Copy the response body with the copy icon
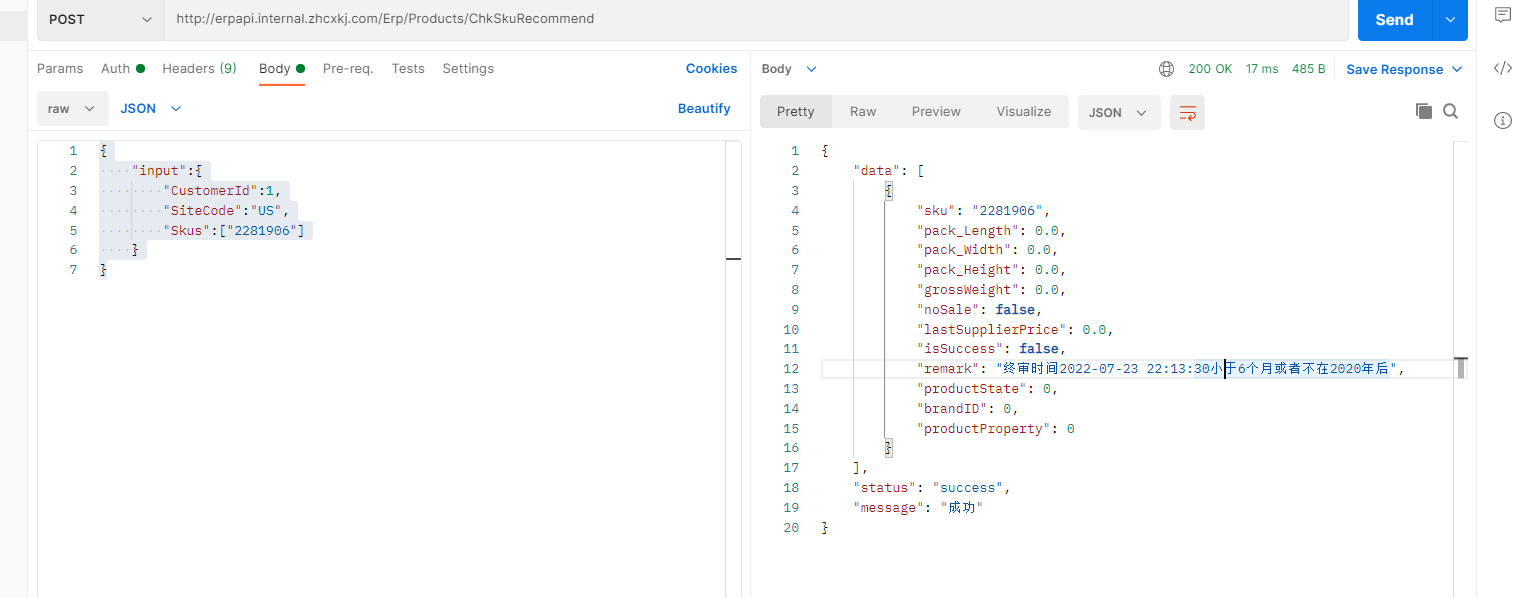This screenshot has width=1530, height=598. (1424, 111)
